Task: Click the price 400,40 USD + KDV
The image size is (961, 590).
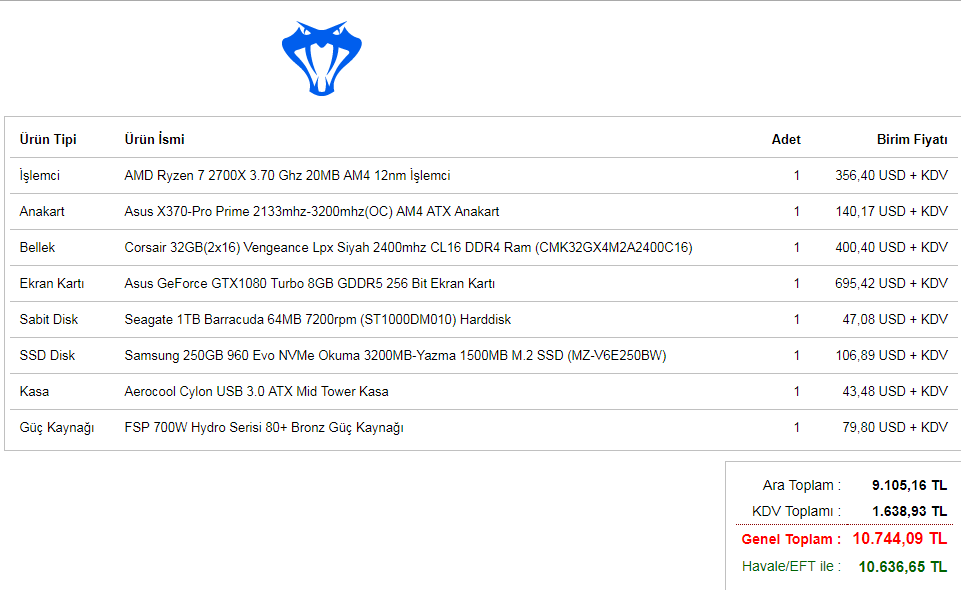Action: (891, 248)
